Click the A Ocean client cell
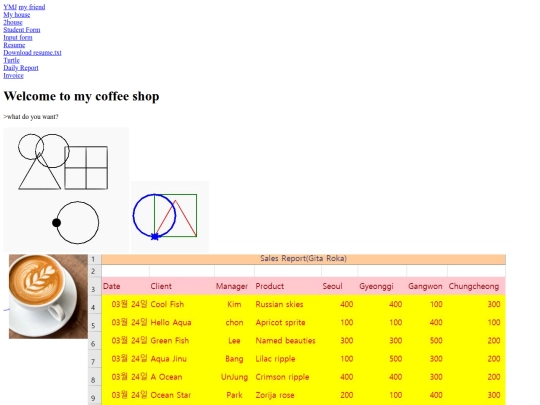 [166, 377]
